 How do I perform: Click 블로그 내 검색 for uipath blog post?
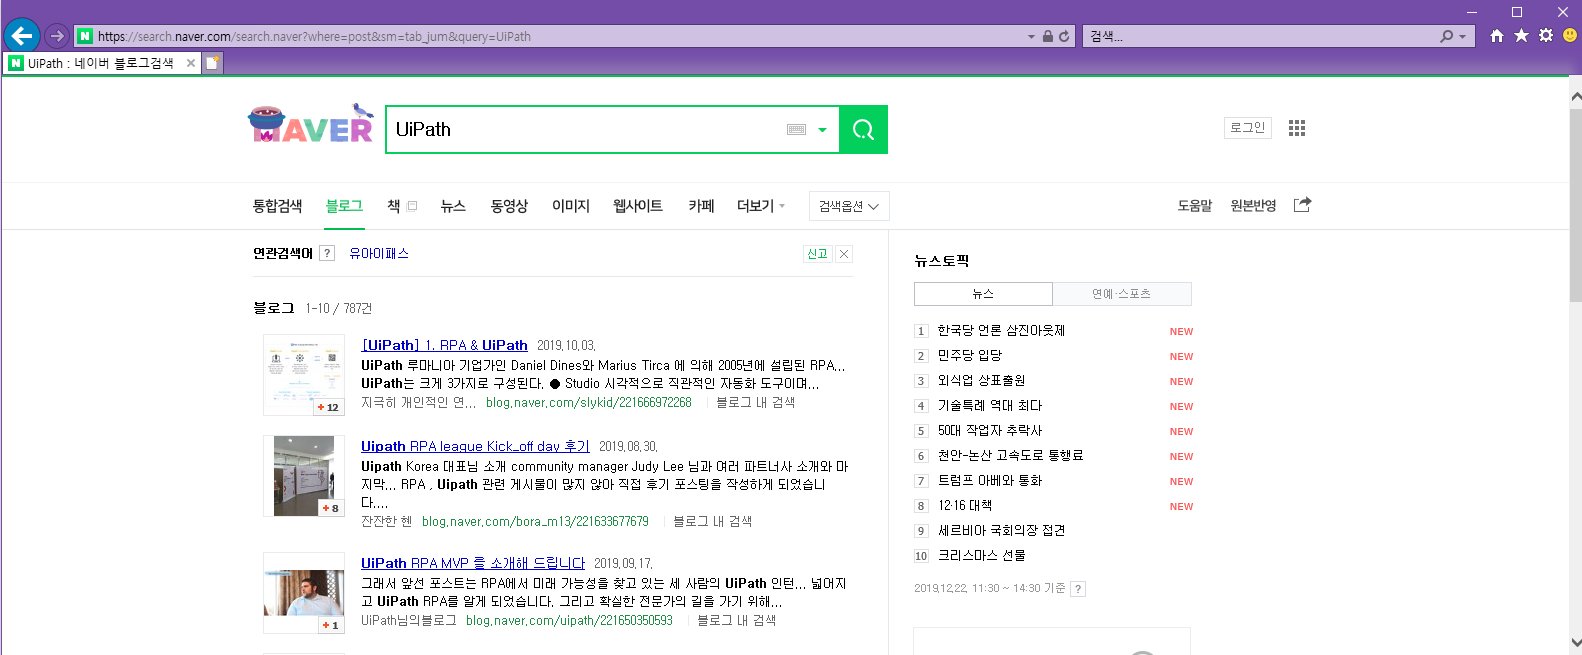736,620
